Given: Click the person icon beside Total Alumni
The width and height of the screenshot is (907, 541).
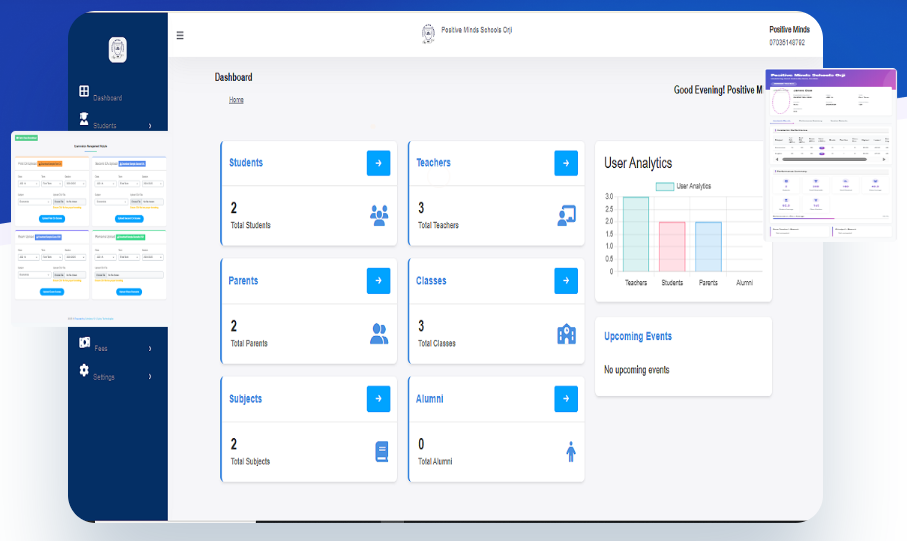Looking at the screenshot, I should (x=571, y=451).
